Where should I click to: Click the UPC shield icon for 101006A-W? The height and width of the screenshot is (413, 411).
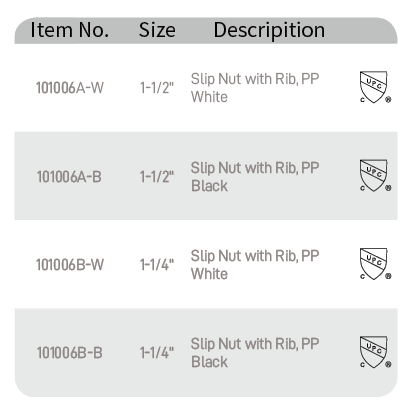click(375, 87)
